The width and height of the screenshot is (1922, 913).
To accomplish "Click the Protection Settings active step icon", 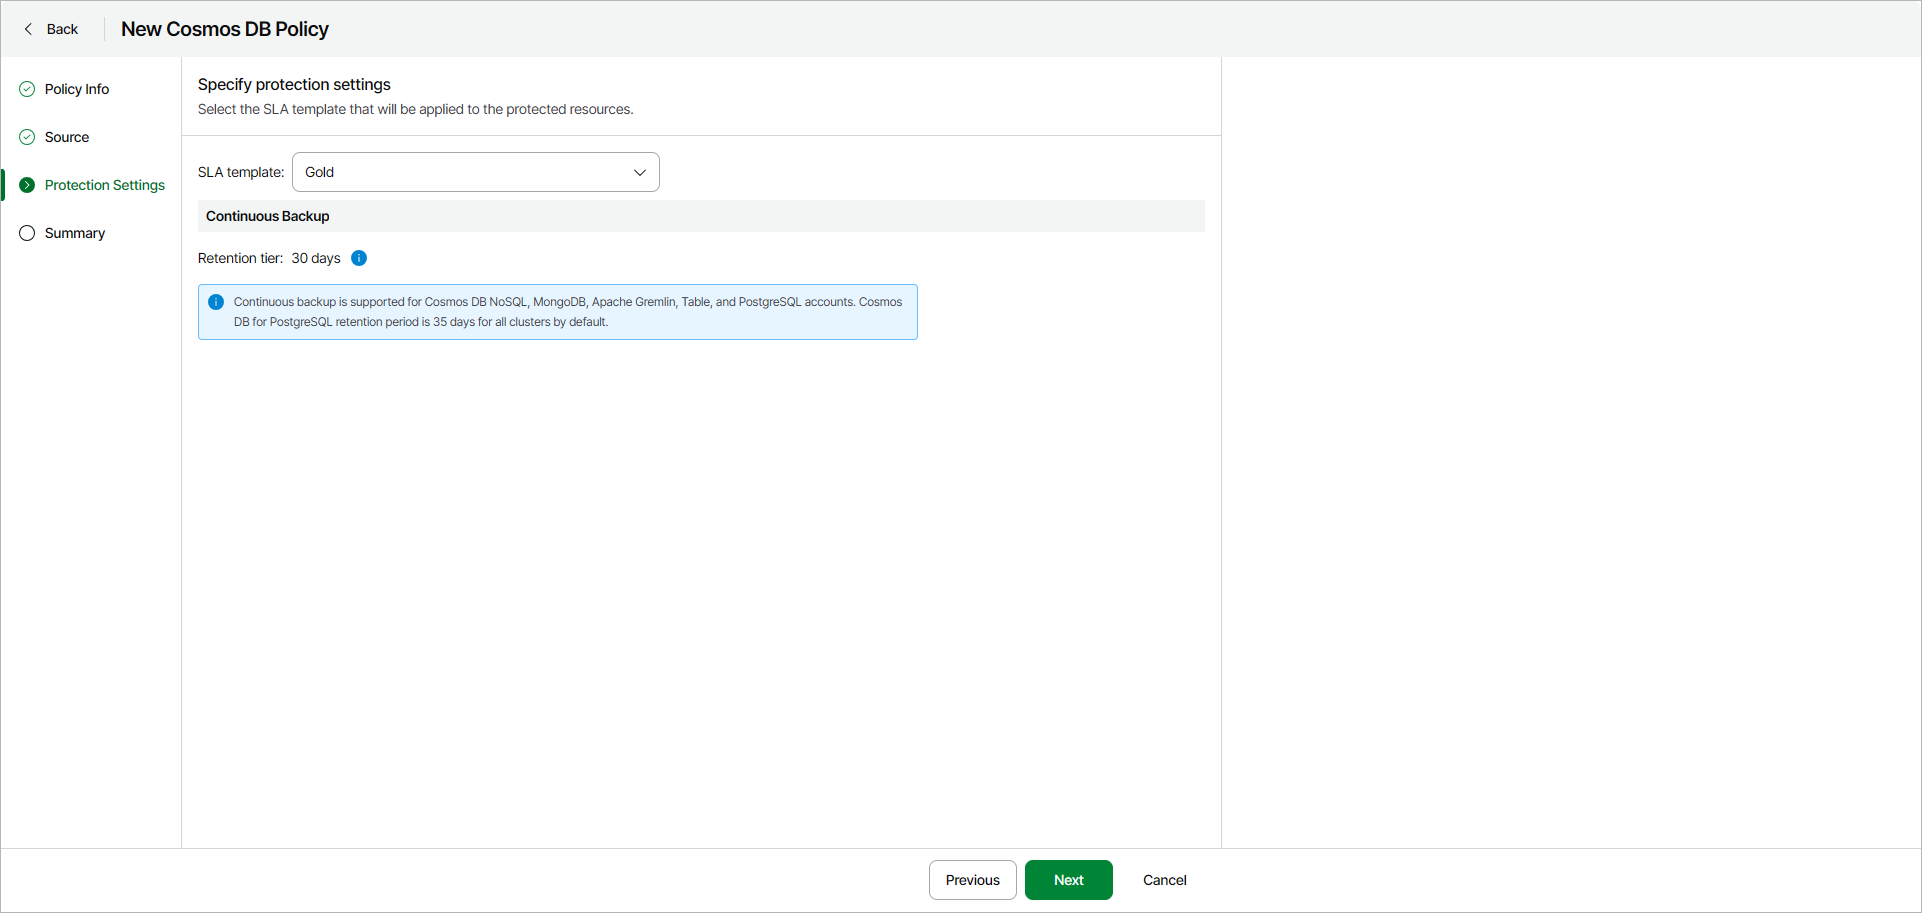I will (x=27, y=185).
